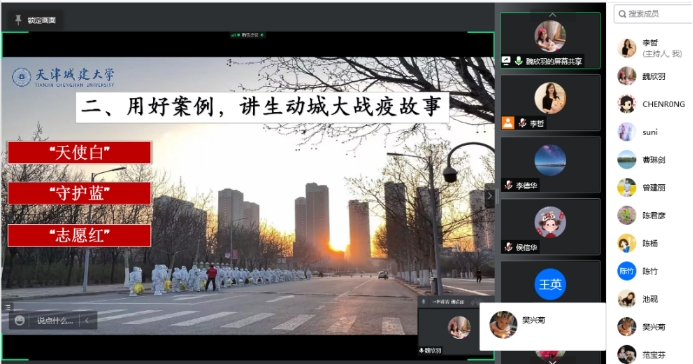Click the pin icon to lock the view
This screenshot has width=693, height=364.
18,20
